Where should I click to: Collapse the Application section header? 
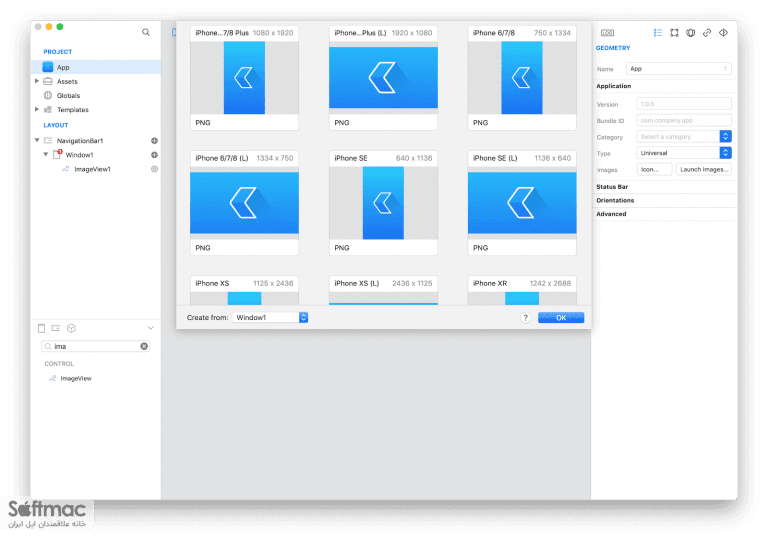tap(613, 86)
